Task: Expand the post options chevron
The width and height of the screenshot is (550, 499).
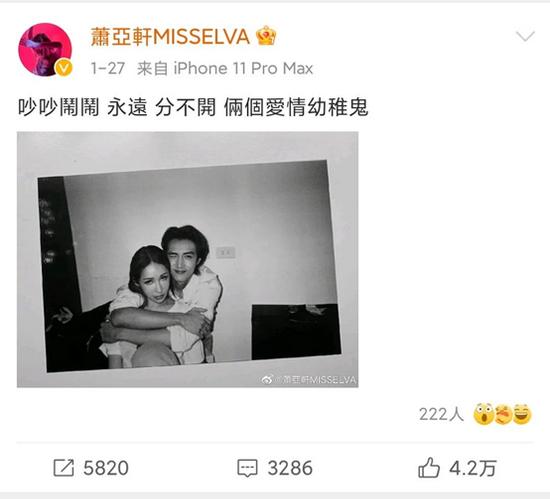Action: pos(525,36)
